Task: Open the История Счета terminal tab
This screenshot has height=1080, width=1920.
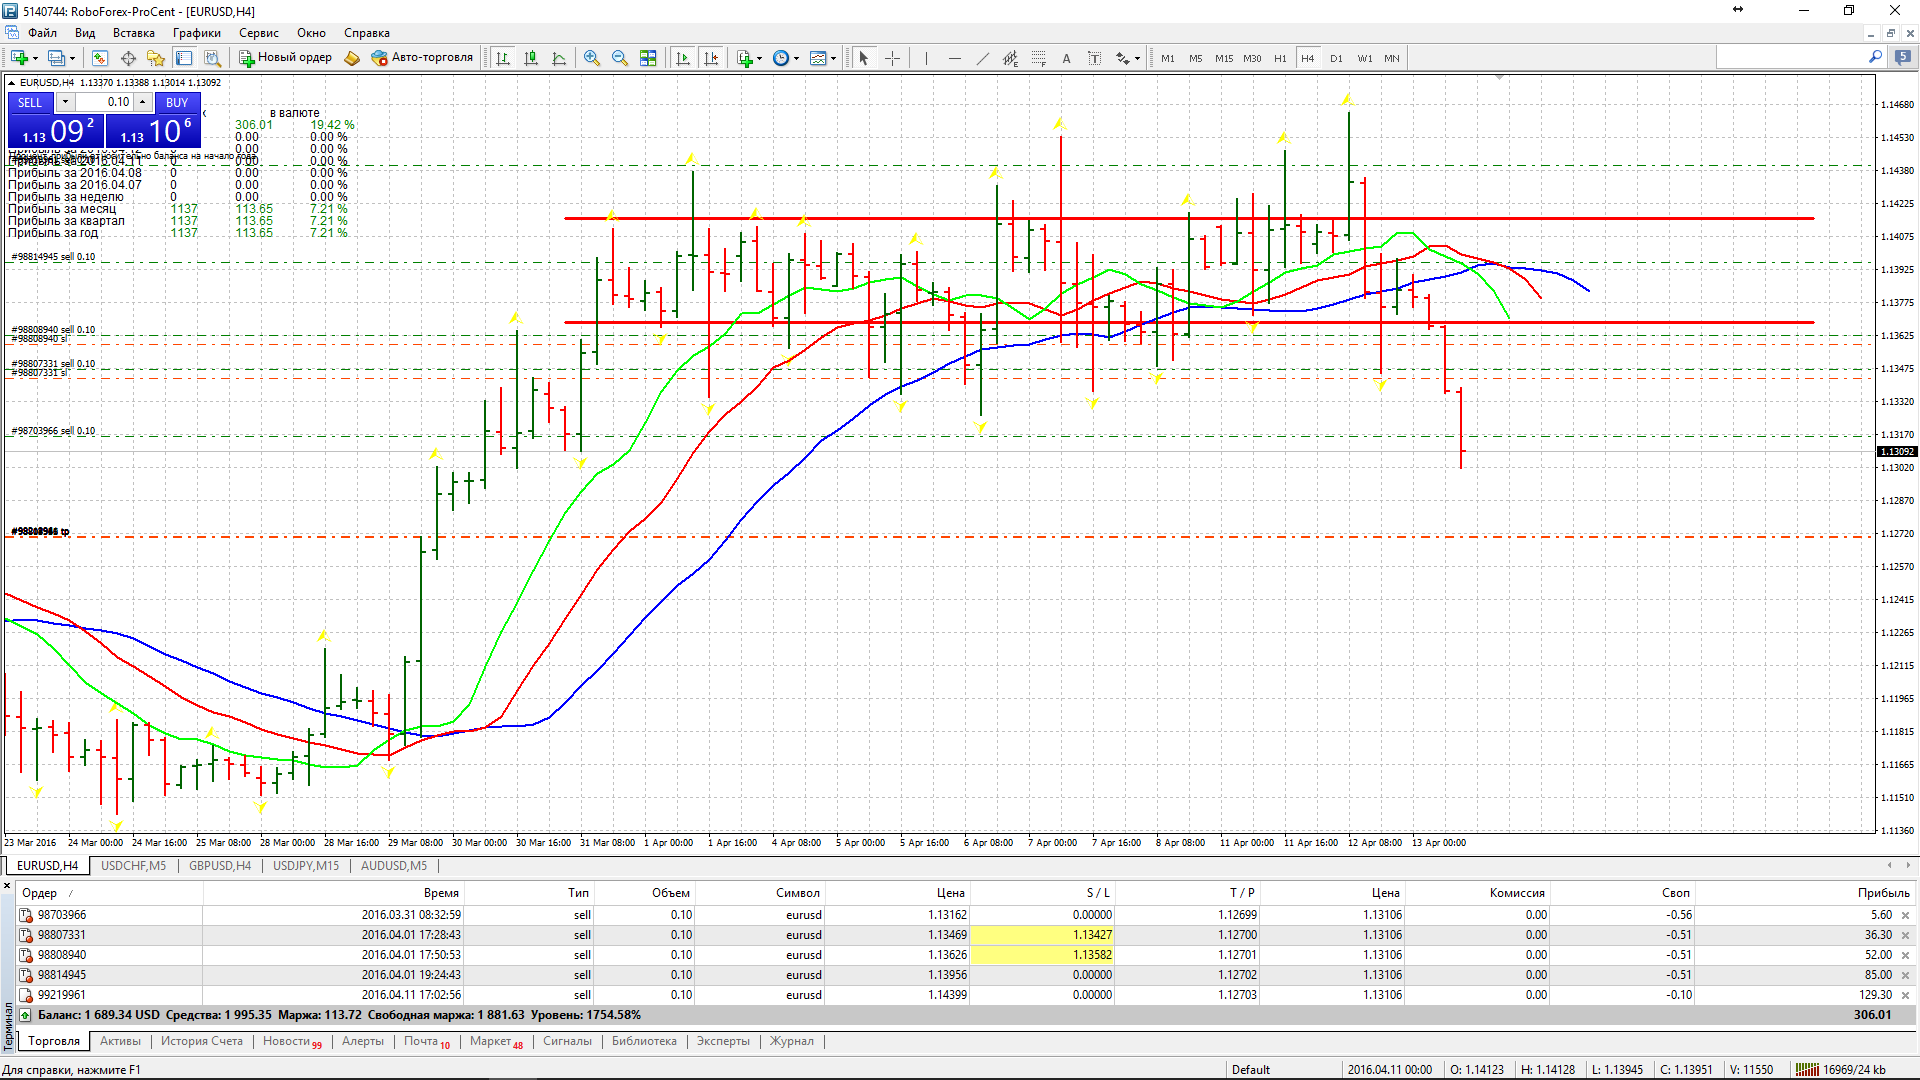Action: point(202,1041)
